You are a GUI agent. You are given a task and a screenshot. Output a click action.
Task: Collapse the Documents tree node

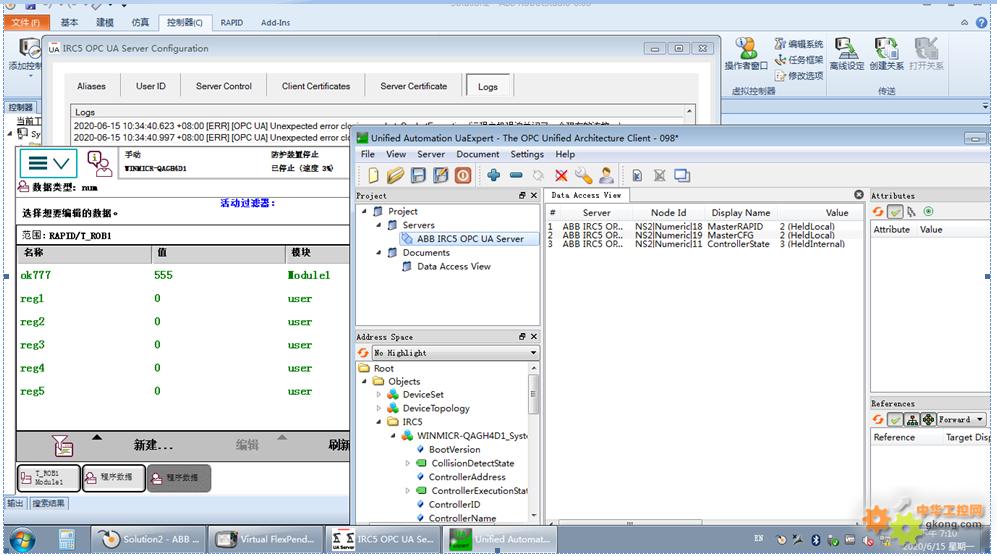(379, 253)
